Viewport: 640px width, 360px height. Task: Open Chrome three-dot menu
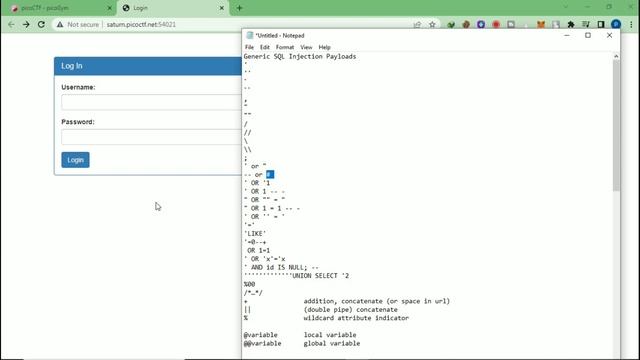[x=631, y=25]
